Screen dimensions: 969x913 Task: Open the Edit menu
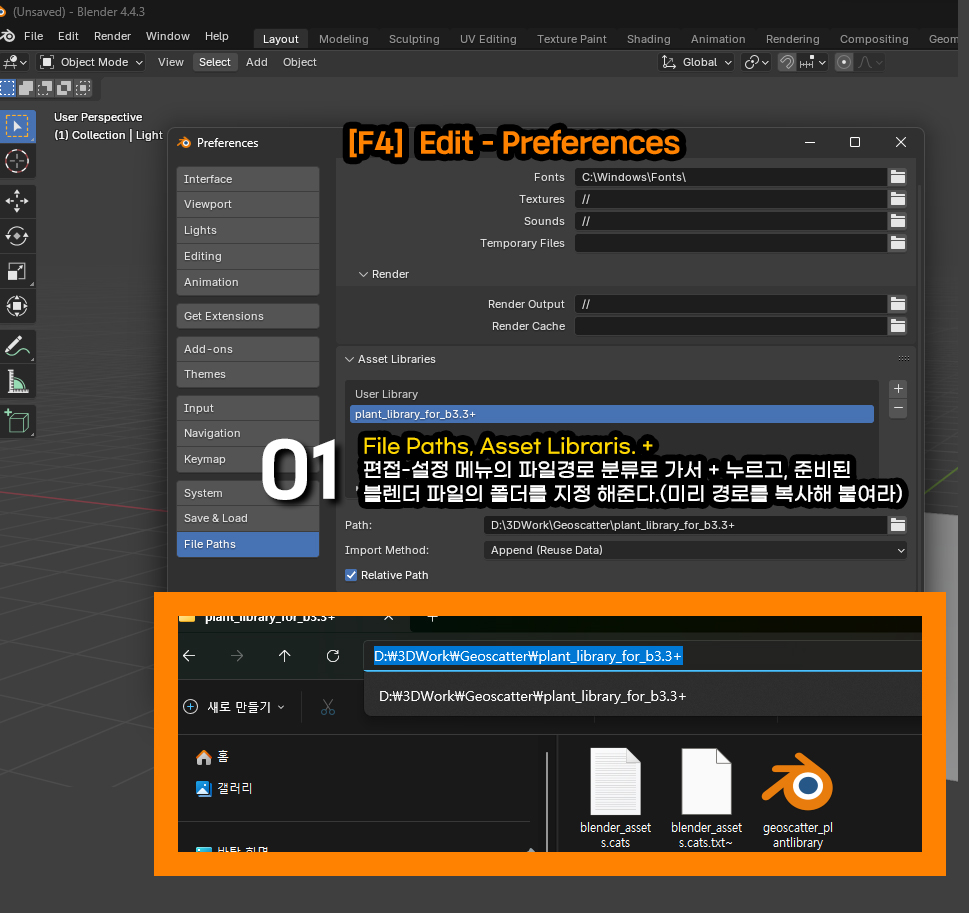pyautogui.click(x=68, y=36)
